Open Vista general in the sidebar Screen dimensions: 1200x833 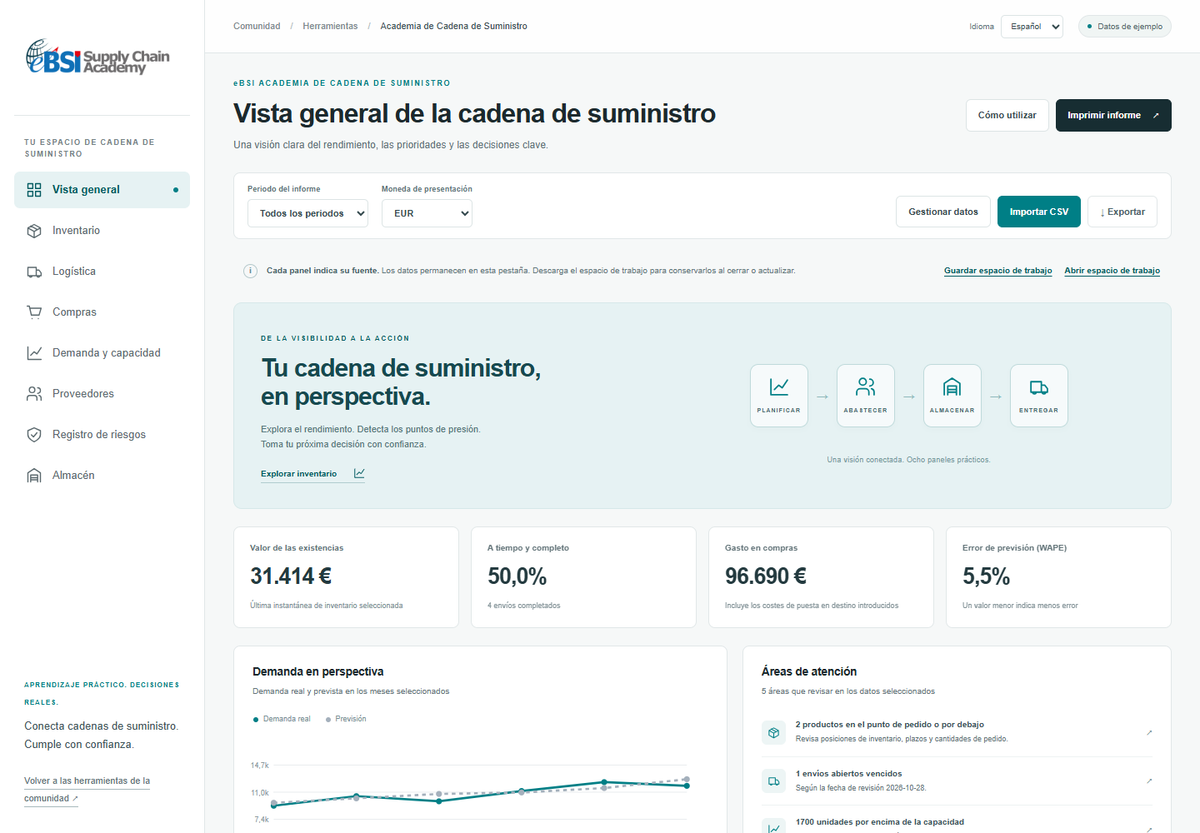tap(102, 190)
